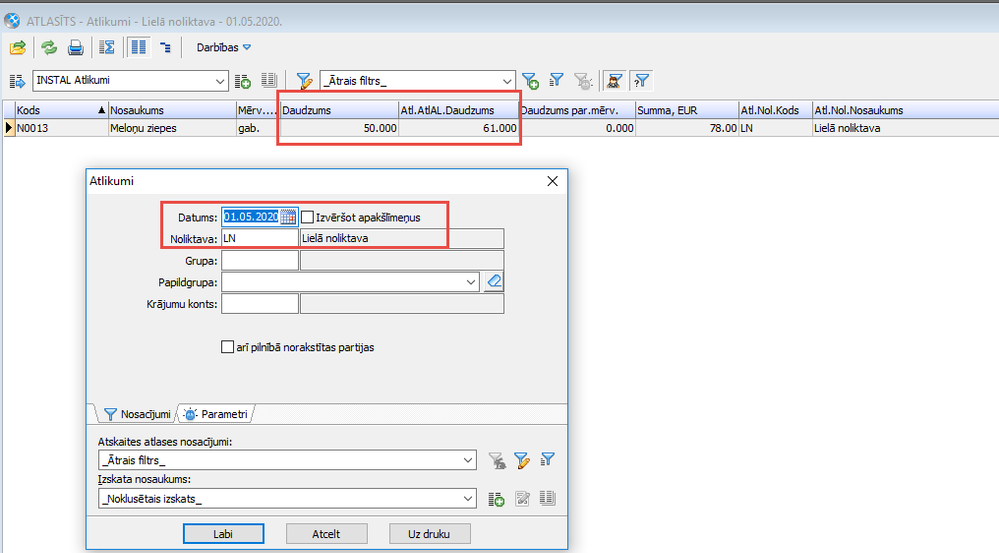Viewport: 999px width, 553px height.
Task: Open the Darbības menu
Action: [223, 47]
